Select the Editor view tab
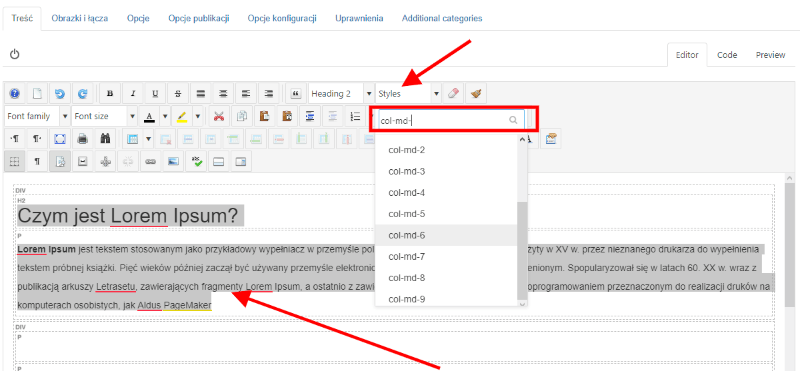Image resolution: width=800 pixels, height=371 pixels. click(687, 55)
